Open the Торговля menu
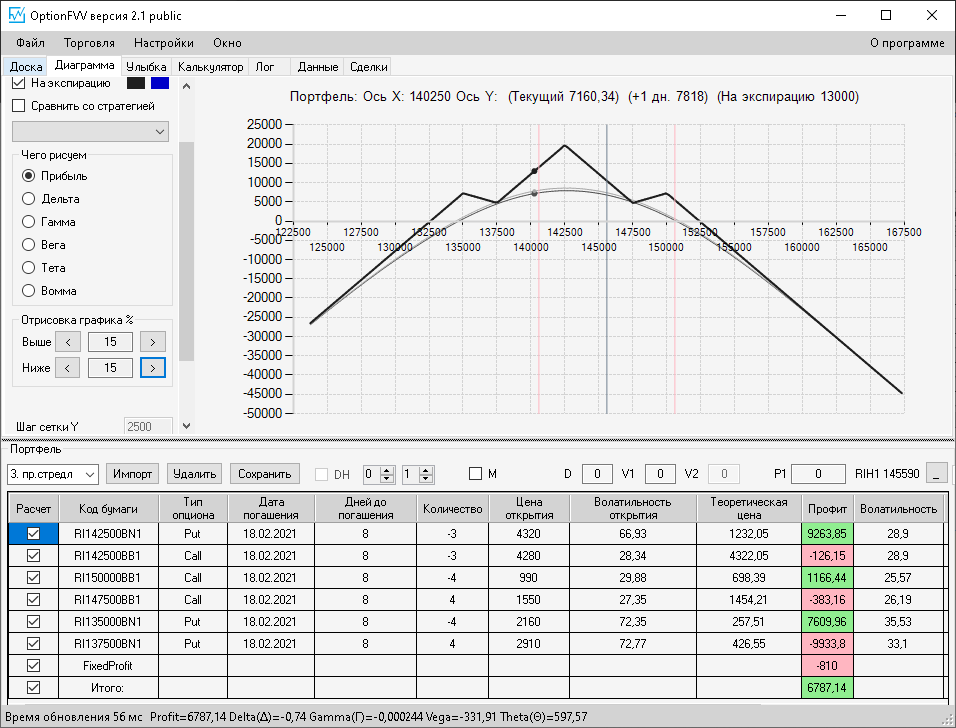 pyautogui.click(x=89, y=43)
